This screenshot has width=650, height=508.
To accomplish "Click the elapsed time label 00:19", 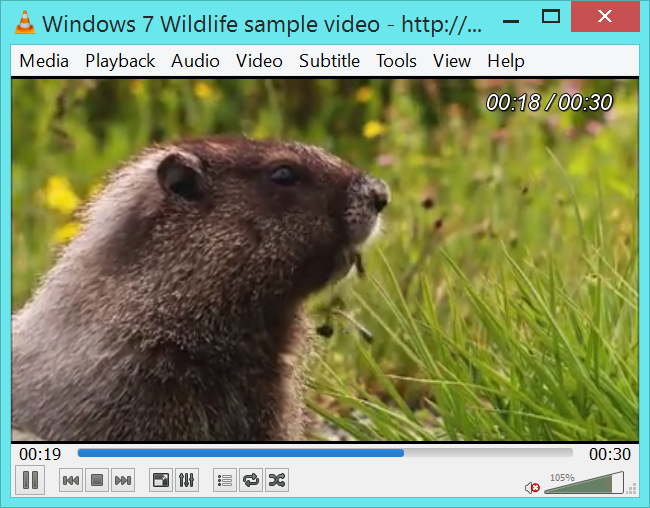I will point(40,454).
